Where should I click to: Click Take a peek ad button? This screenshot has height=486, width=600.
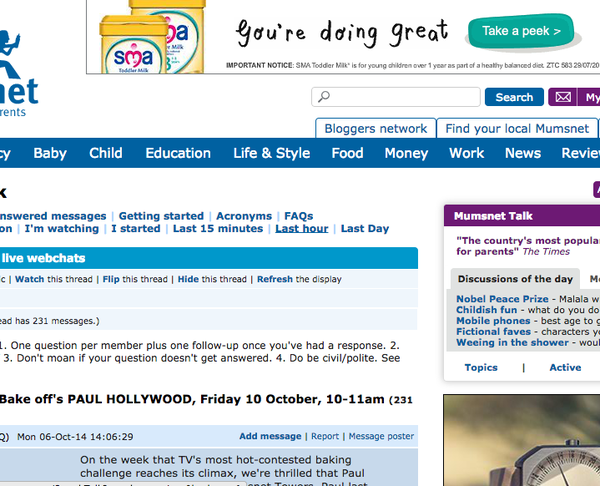coord(520,31)
